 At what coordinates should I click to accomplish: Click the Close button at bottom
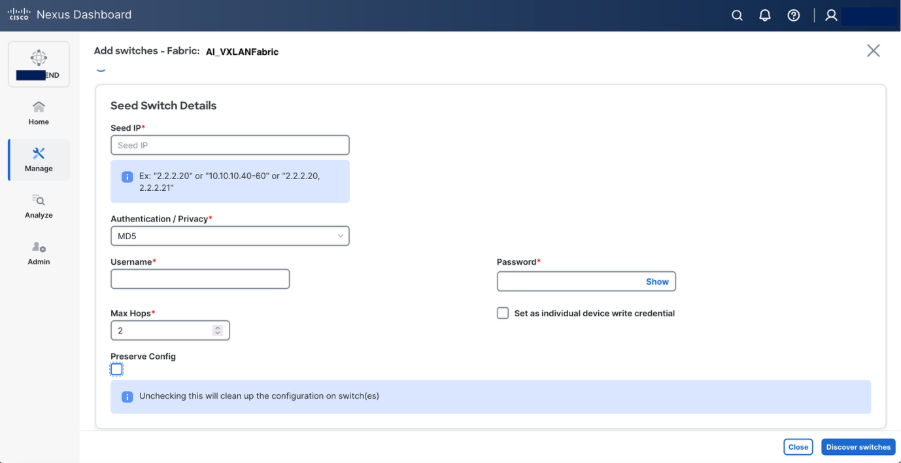(x=798, y=447)
